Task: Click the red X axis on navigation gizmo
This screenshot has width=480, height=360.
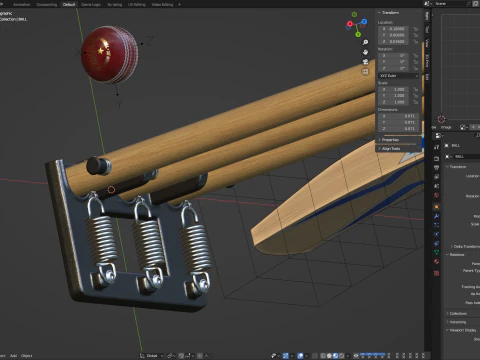Action: pos(350,24)
